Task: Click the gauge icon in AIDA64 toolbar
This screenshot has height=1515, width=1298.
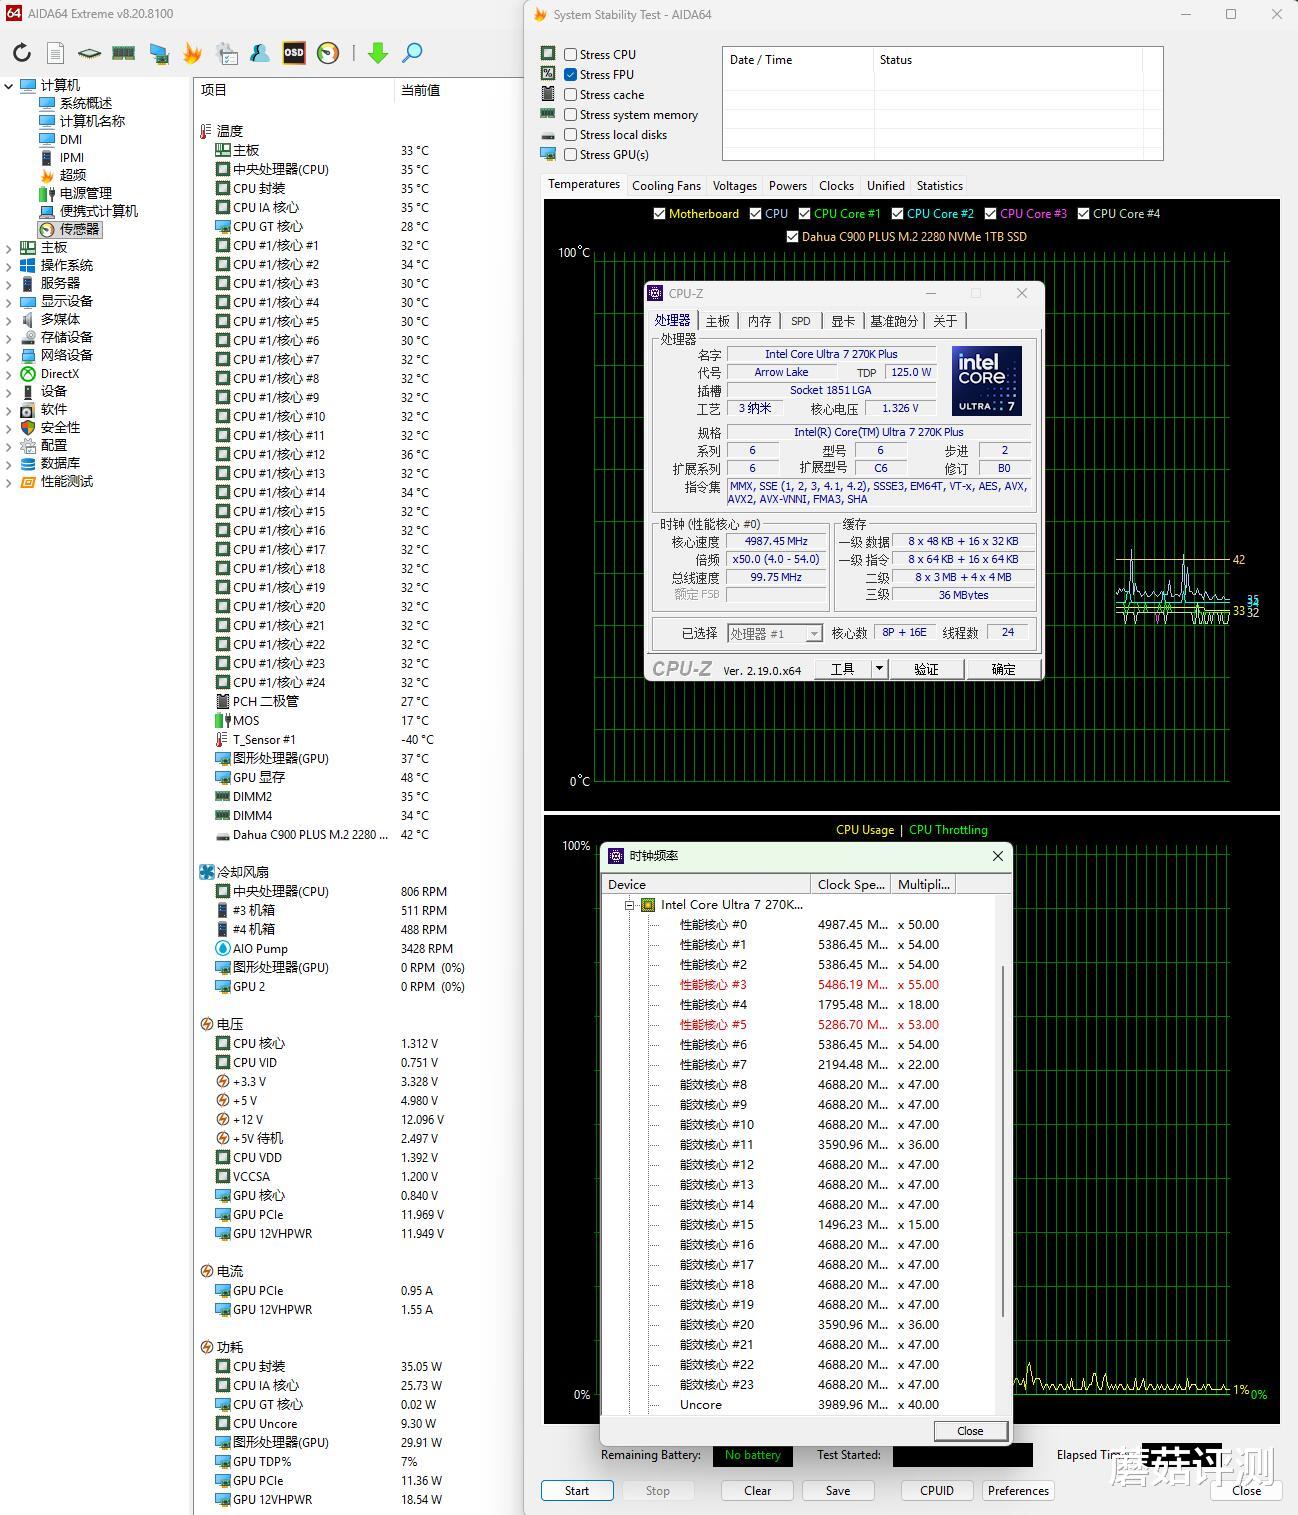Action: (328, 53)
